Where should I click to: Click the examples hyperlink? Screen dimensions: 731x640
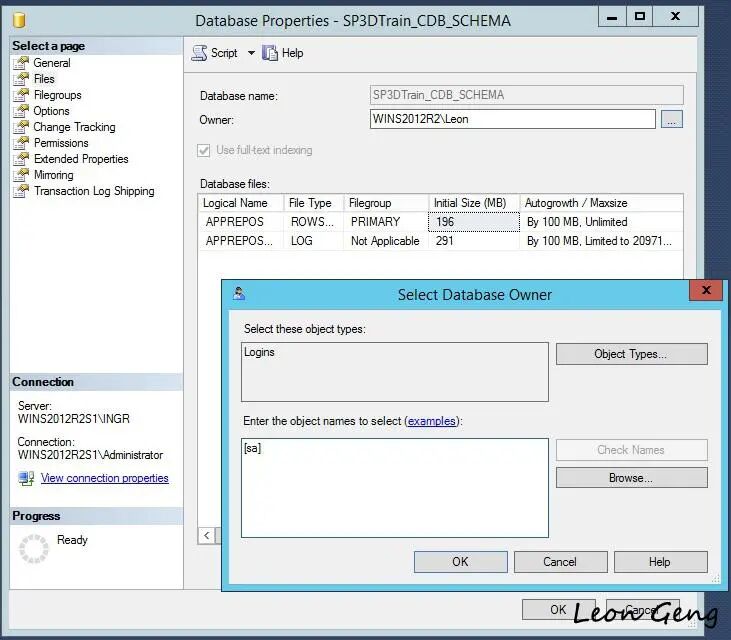pyautogui.click(x=432, y=421)
